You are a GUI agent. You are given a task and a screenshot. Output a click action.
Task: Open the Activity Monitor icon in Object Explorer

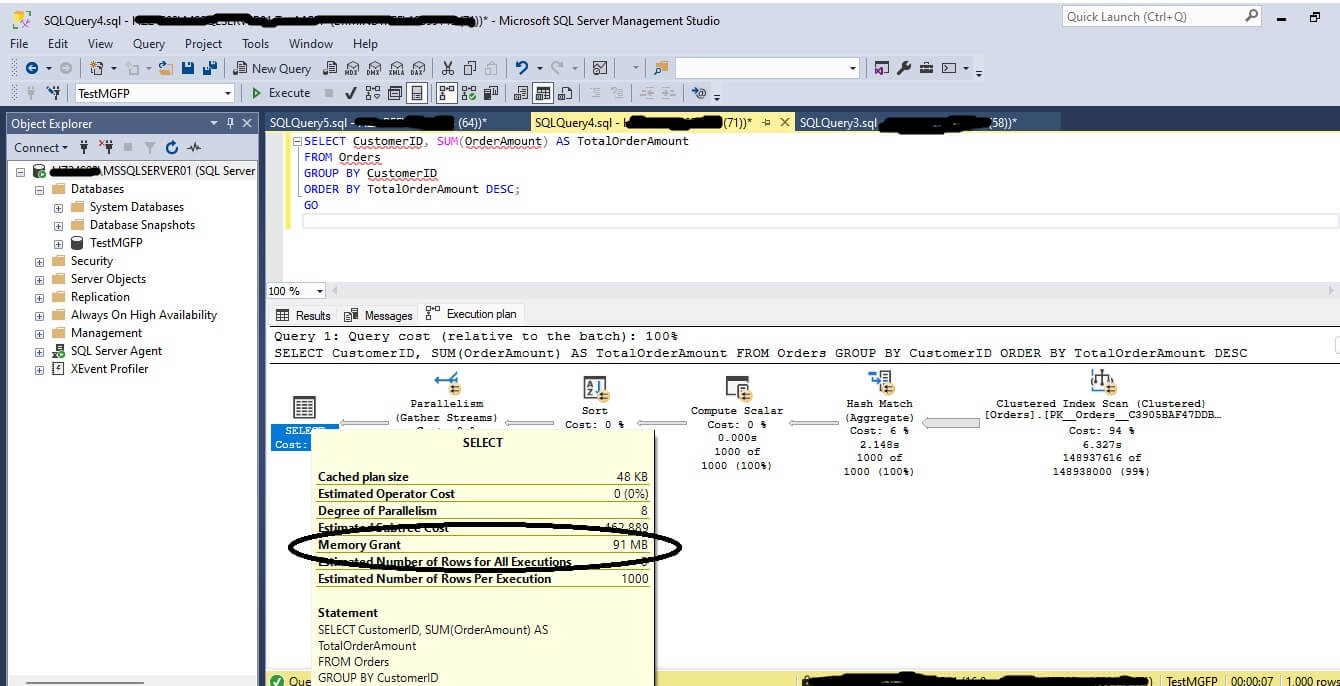[x=194, y=147]
